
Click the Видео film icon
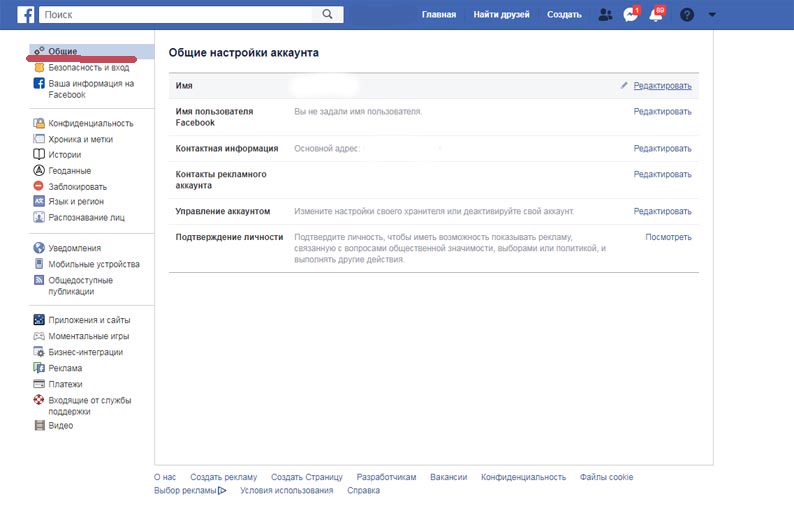39,425
